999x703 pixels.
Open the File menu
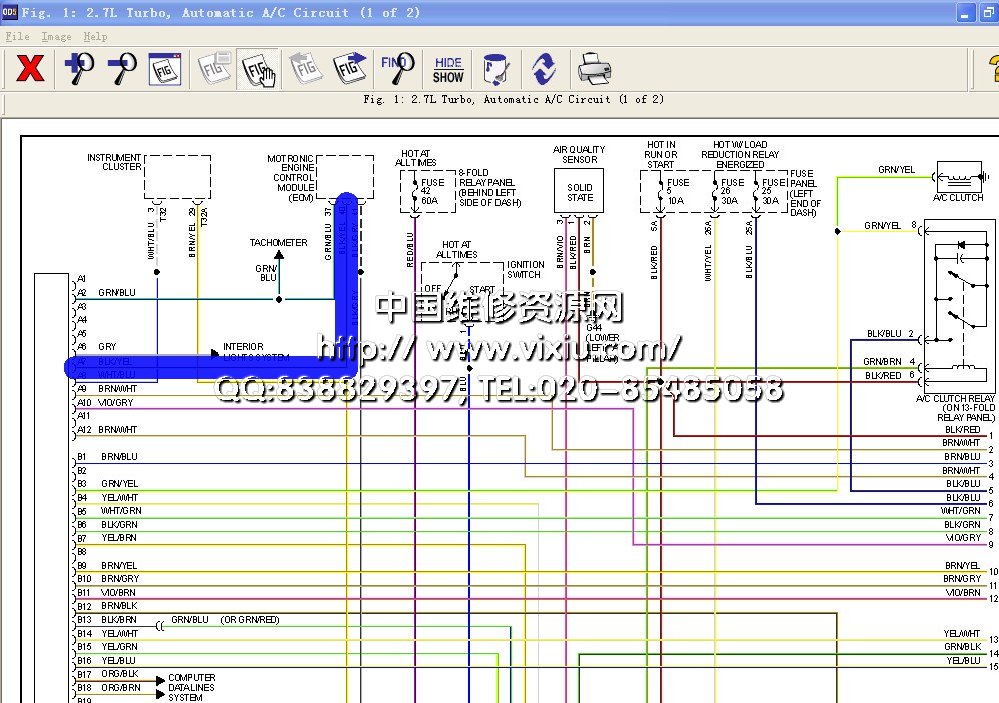coord(17,36)
